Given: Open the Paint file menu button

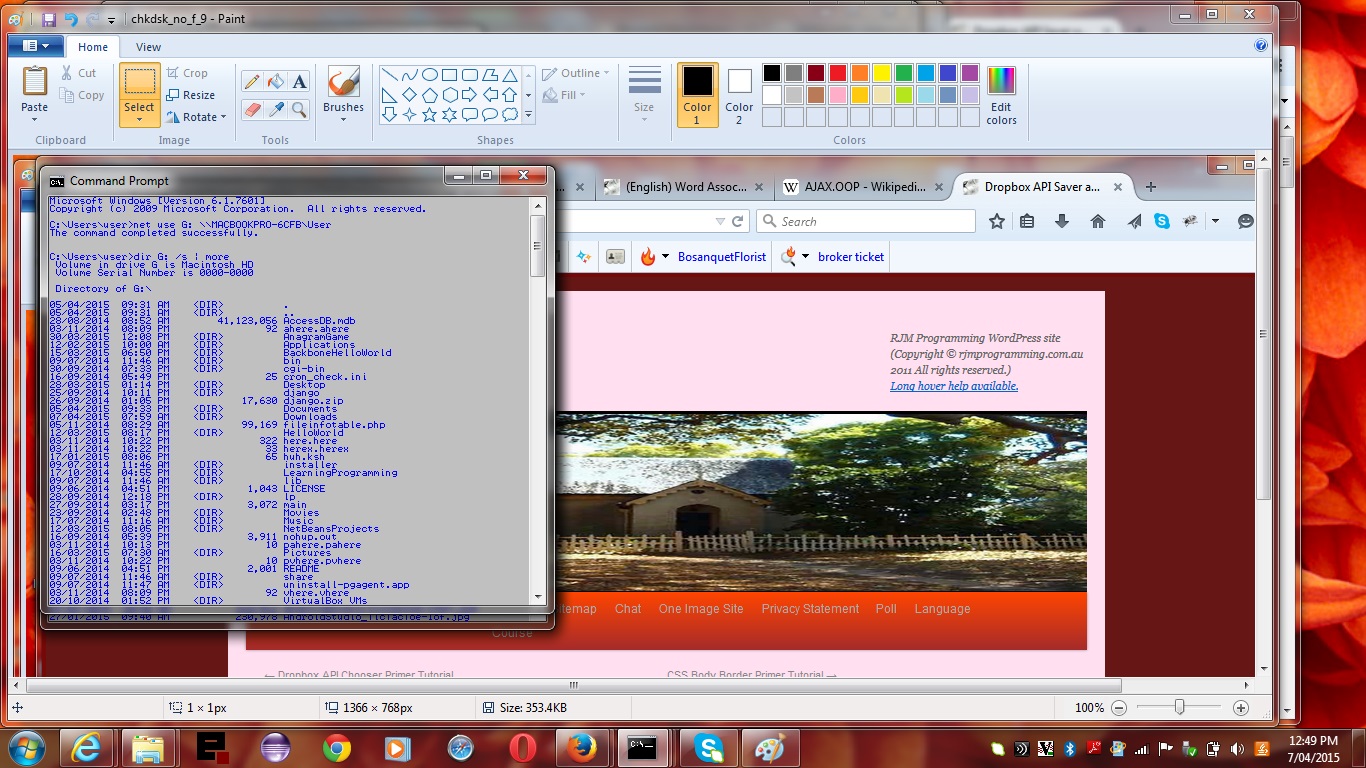Looking at the screenshot, I should (x=36, y=46).
